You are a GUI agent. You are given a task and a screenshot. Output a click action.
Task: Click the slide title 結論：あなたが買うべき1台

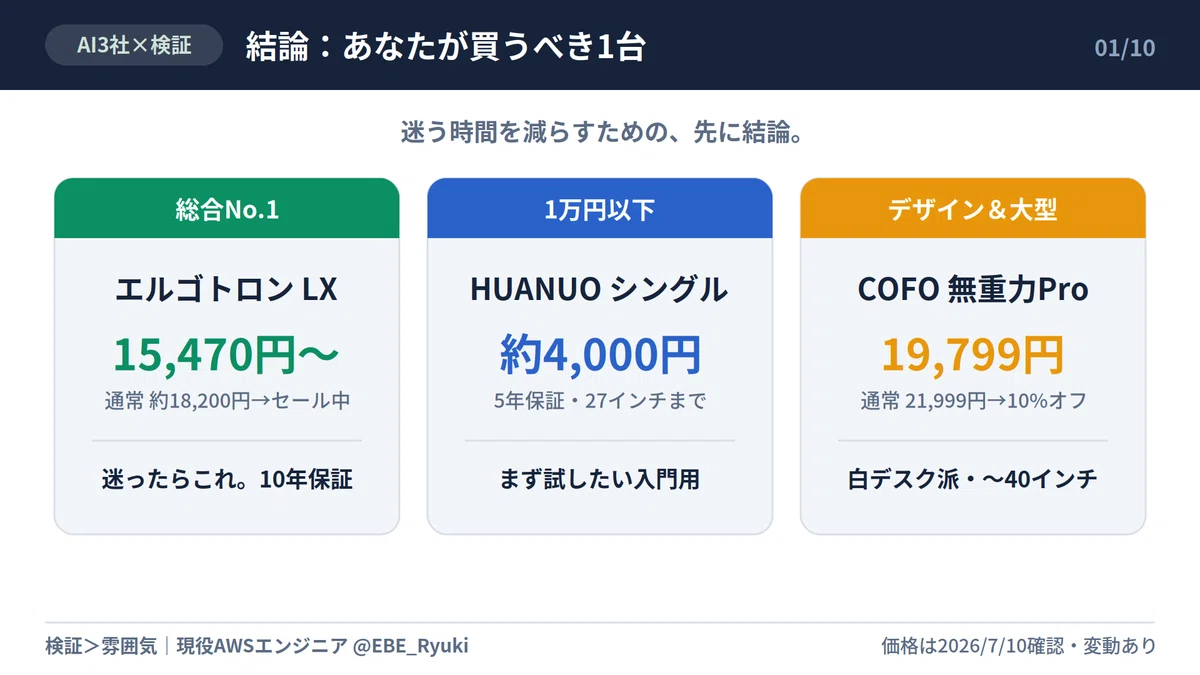point(445,46)
